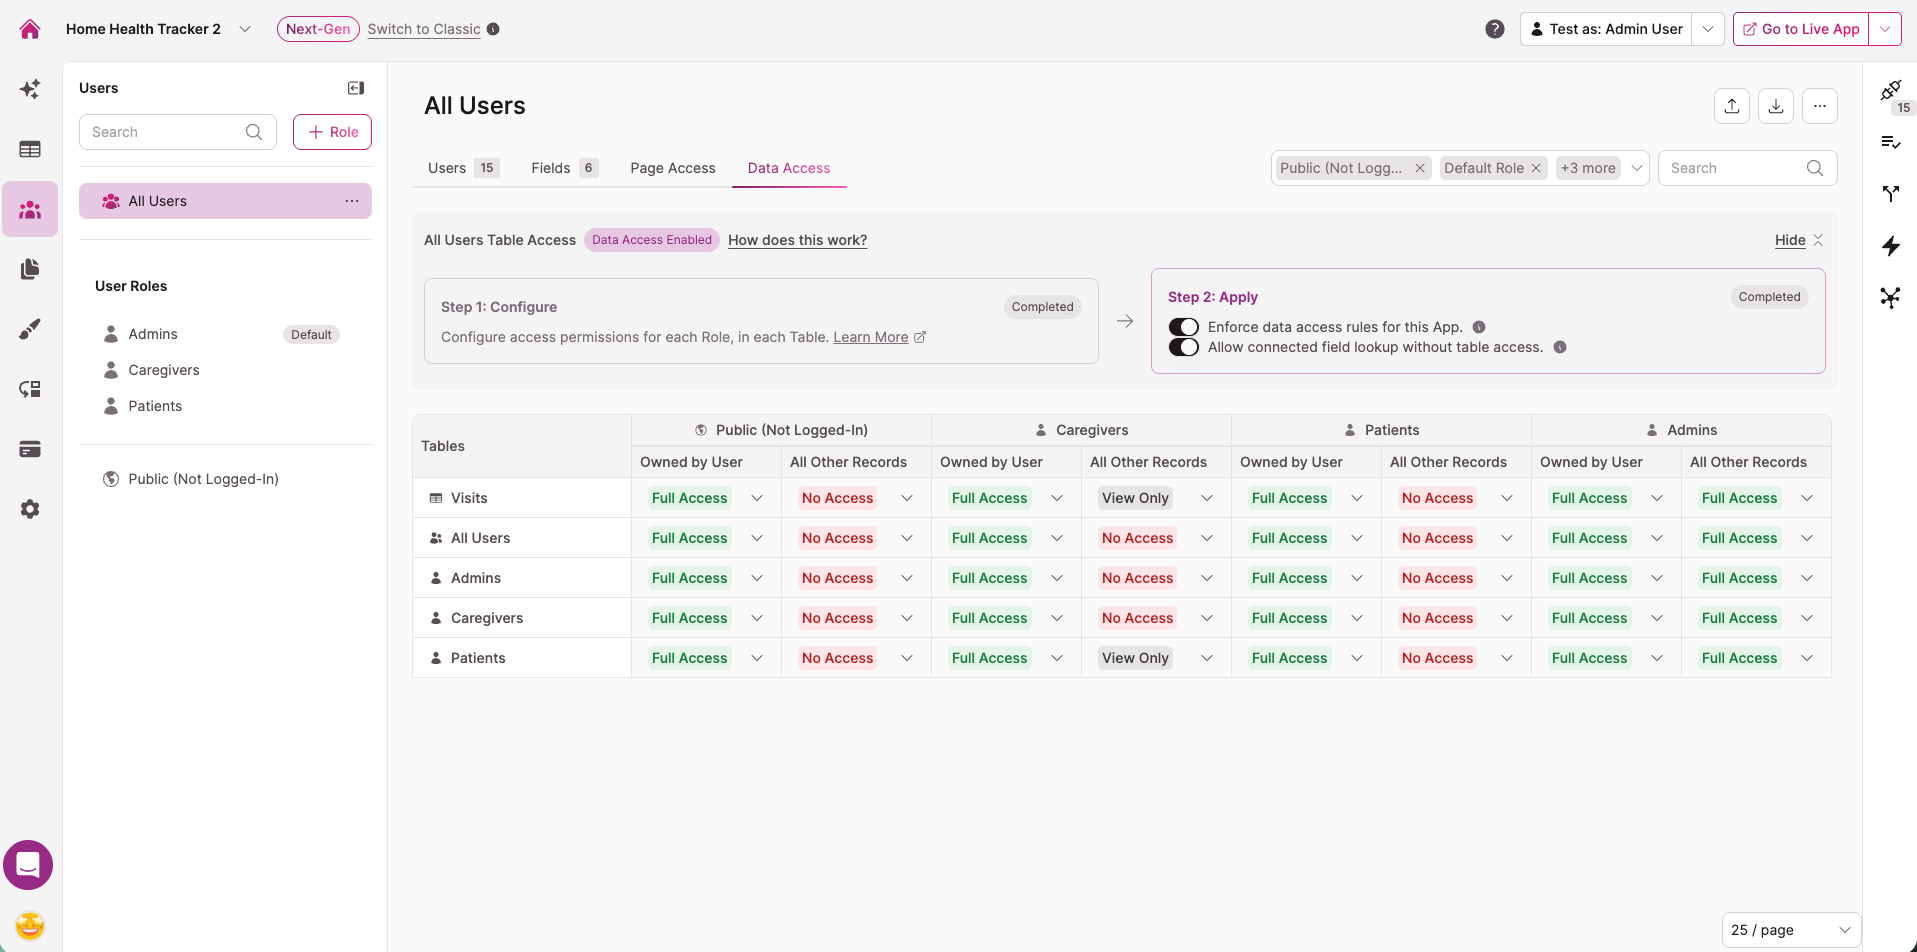Collapse the Users side panel
This screenshot has width=1917, height=952.
(x=356, y=88)
